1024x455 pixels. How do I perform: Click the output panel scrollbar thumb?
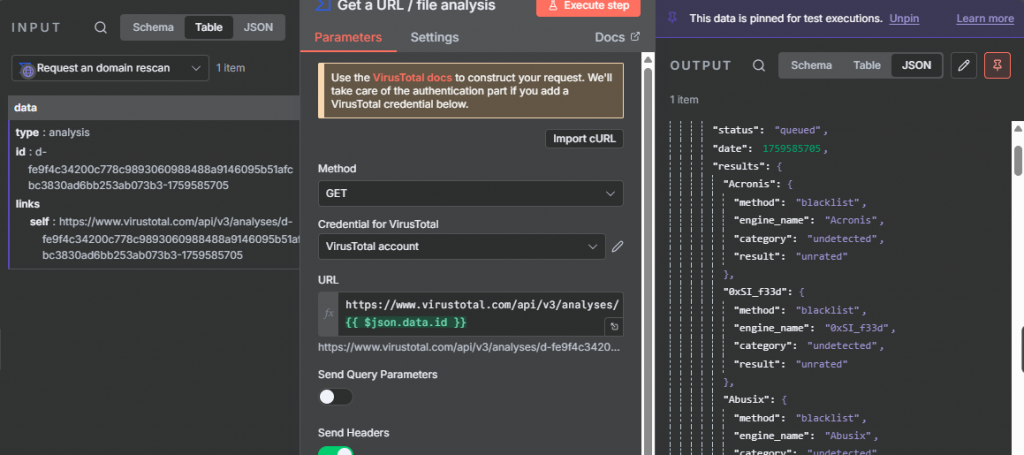click(x=1017, y=161)
